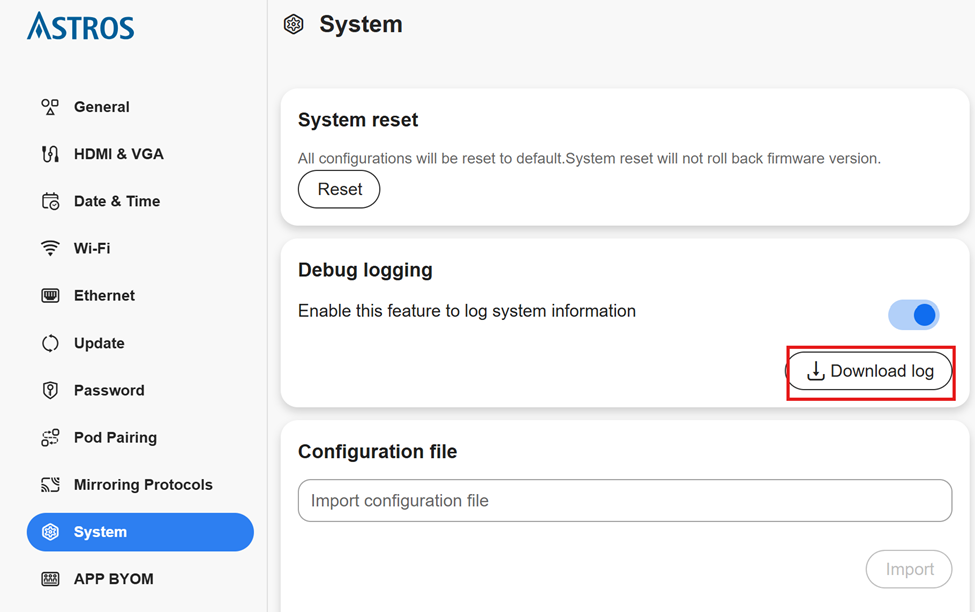The height and width of the screenshot is (612, 975).
Task: Go to APP BYOM settings
Action: point(113,579)
